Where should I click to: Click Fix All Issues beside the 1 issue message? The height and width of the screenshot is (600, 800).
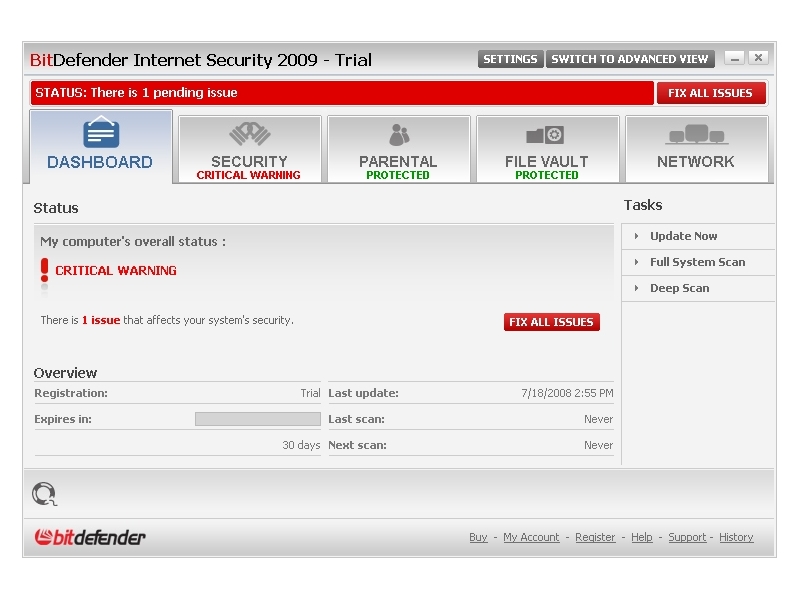552,322
